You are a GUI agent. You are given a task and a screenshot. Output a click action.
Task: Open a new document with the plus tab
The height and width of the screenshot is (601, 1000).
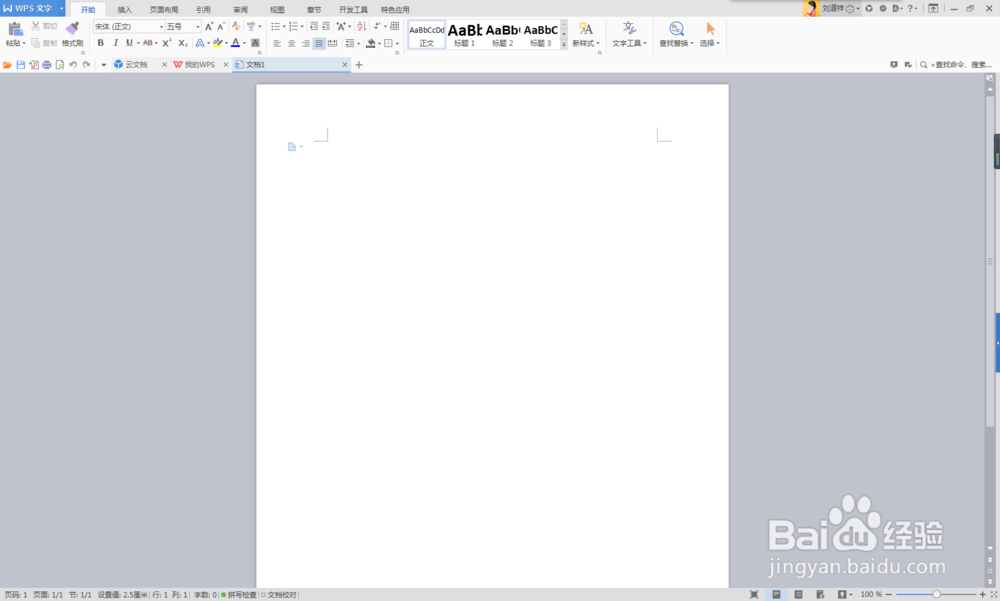pos(359,64)
